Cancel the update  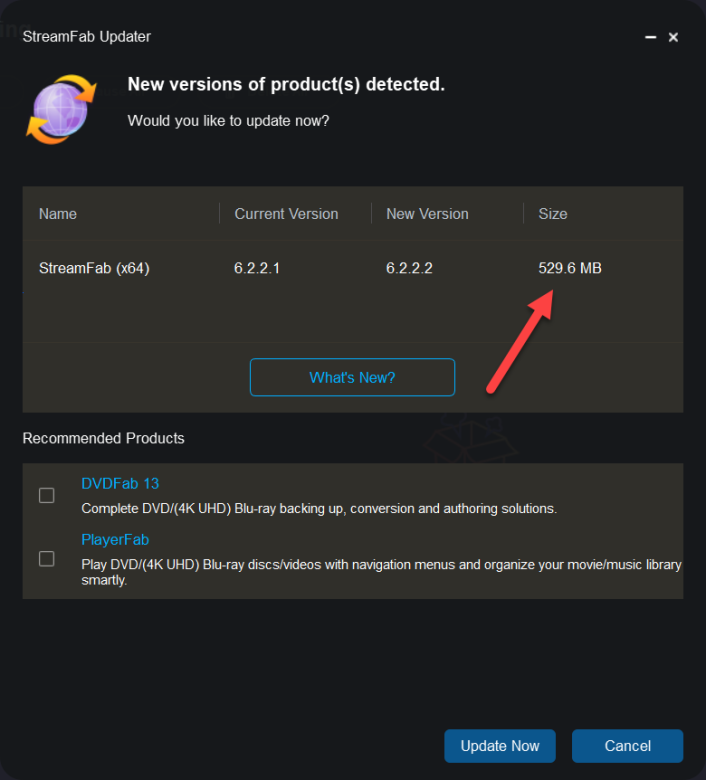click(627, 746)
